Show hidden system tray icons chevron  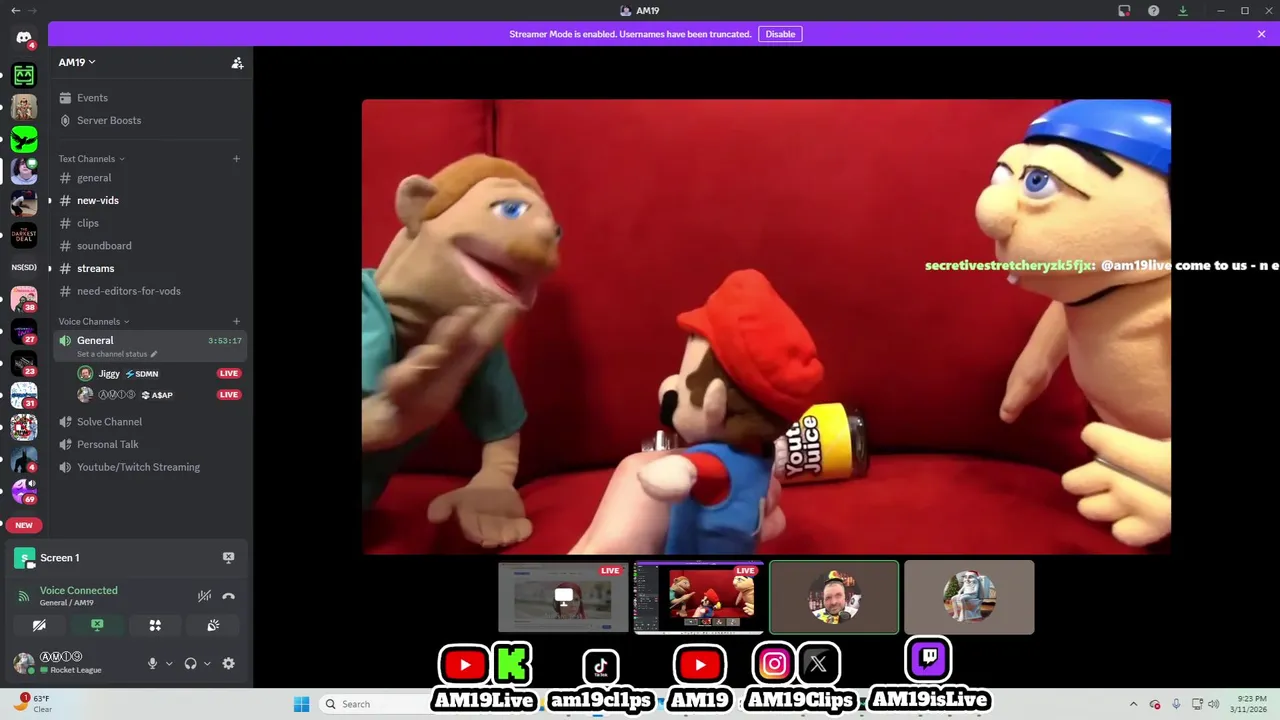coord(1133,704)
